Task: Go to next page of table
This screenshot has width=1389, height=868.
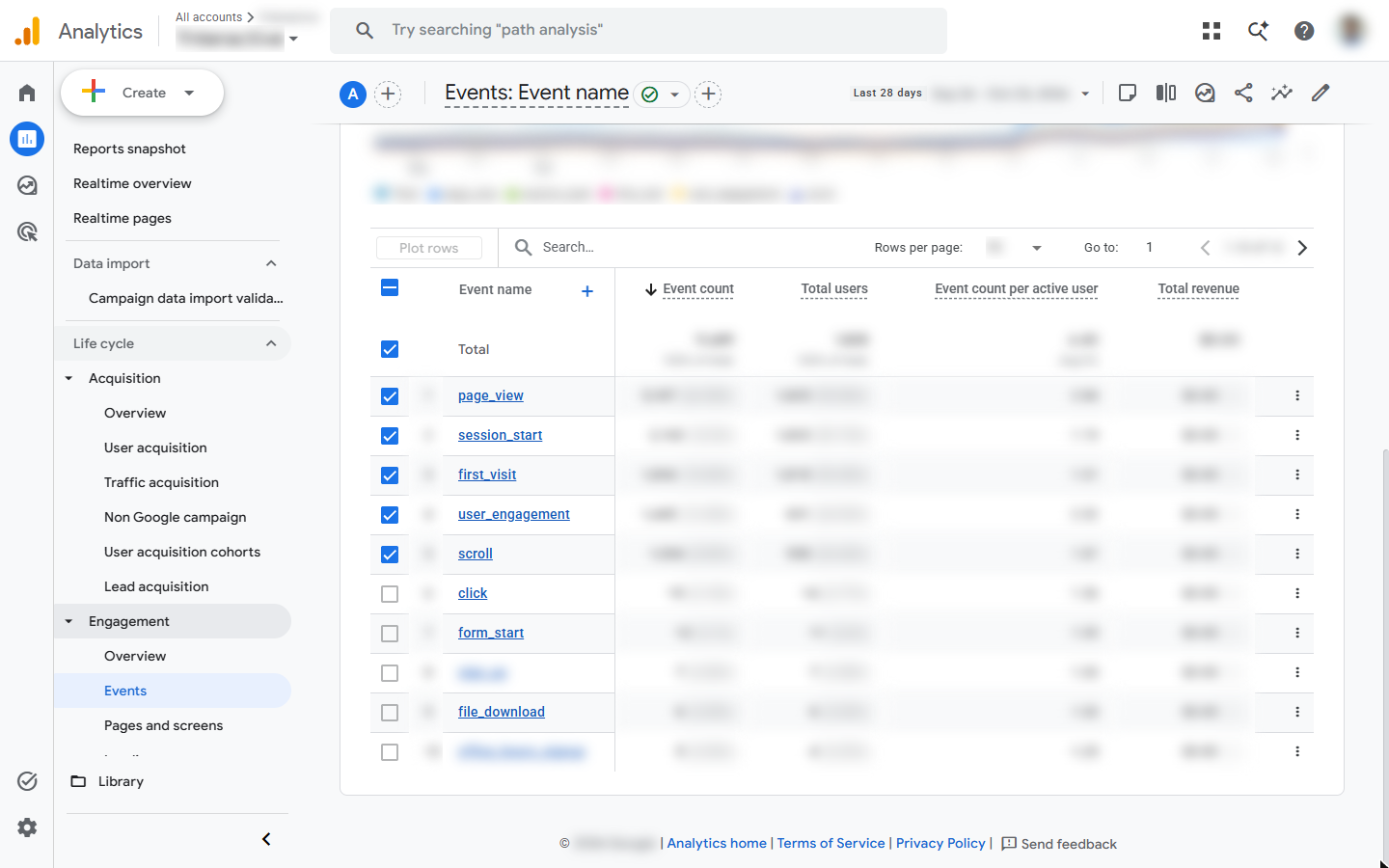Action: (x=1302, y=248)
